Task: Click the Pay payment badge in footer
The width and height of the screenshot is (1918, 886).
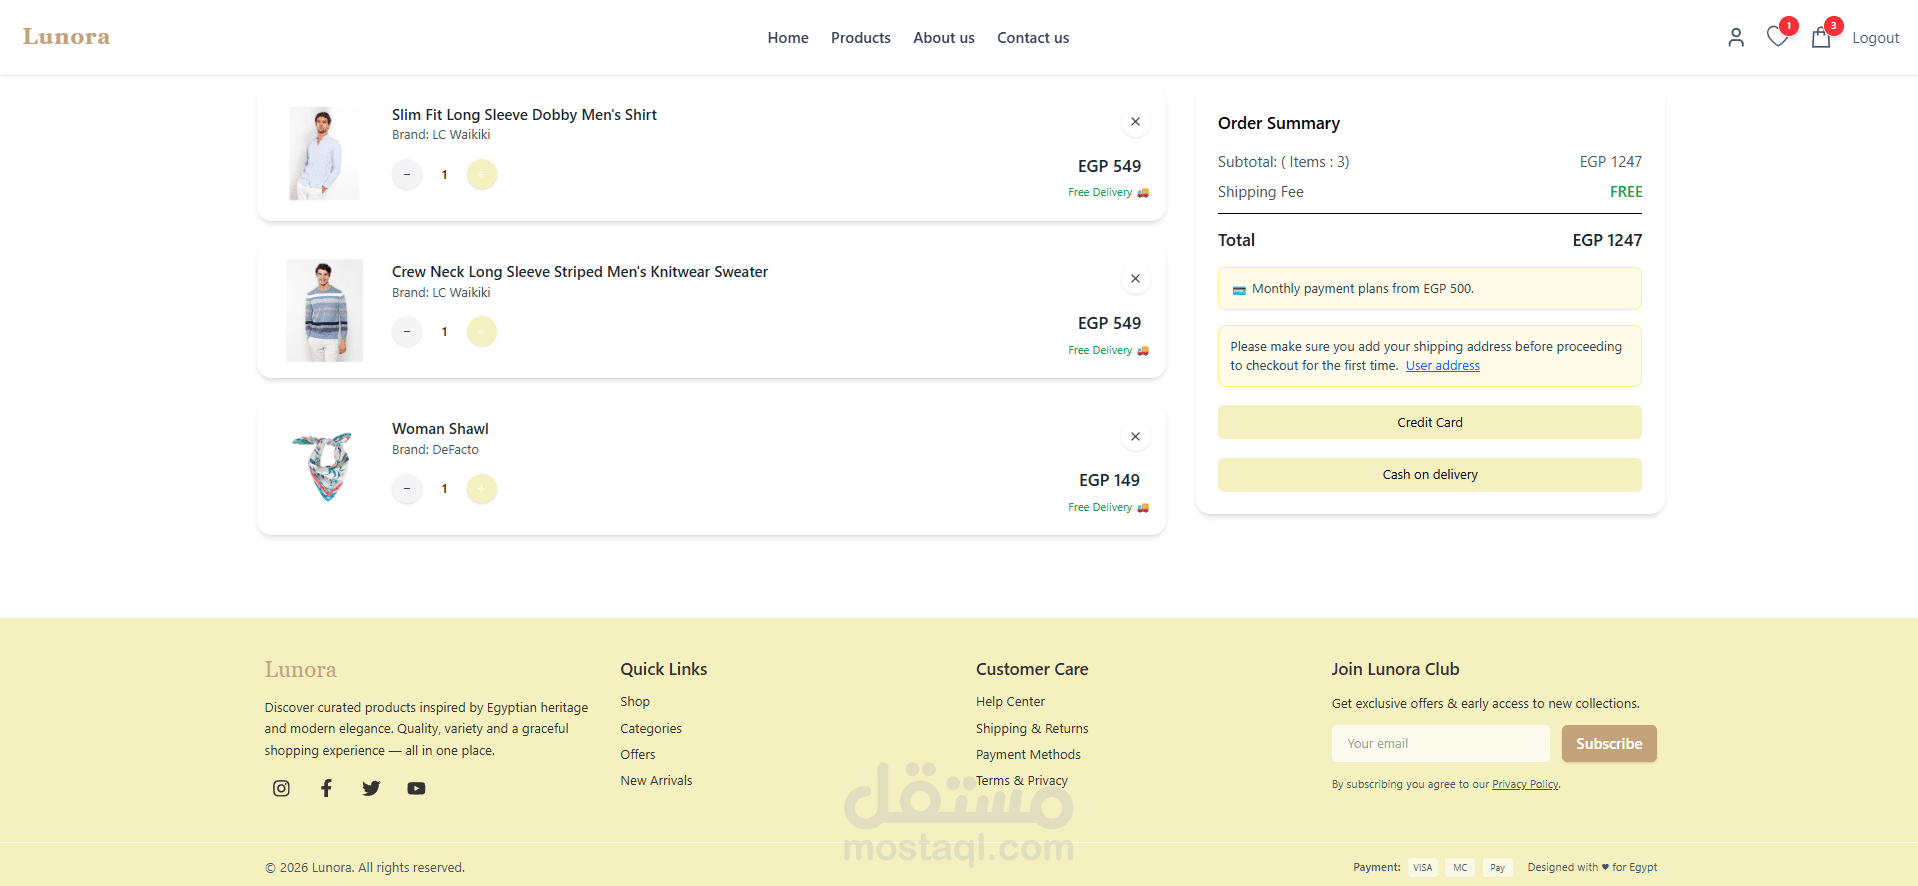Action: (1497, 868)
